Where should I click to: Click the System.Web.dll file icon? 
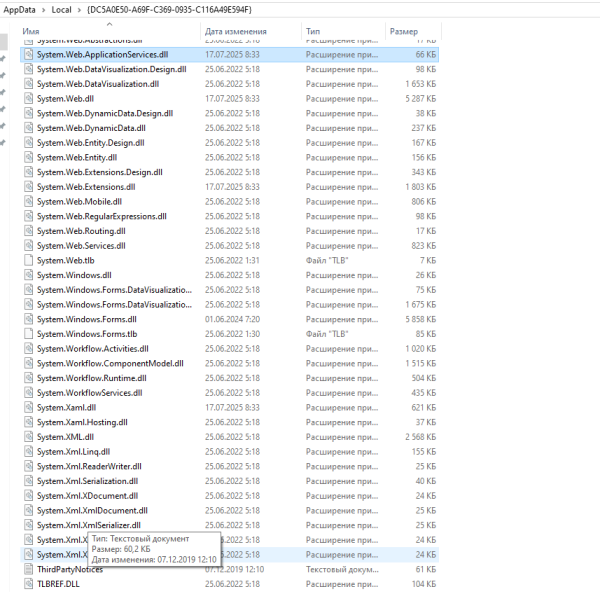click(x=28, y=99)
